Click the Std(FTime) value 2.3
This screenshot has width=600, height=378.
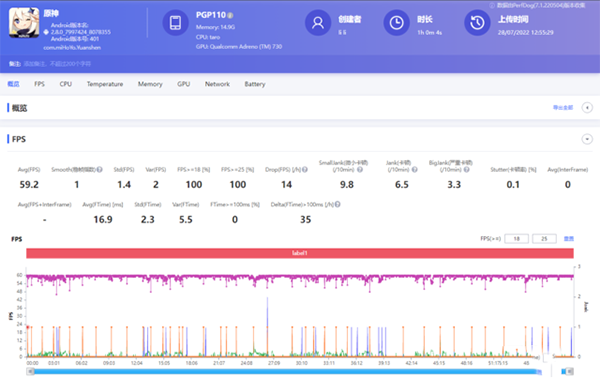pos(147,220)
